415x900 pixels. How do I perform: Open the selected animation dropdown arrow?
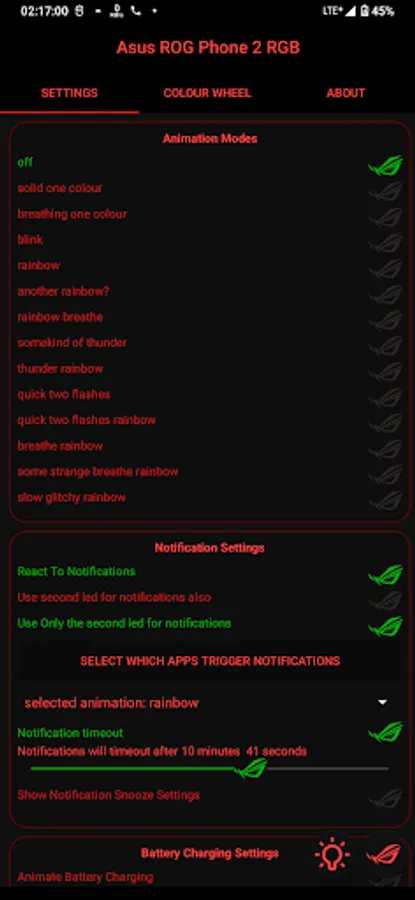[382, 703]
